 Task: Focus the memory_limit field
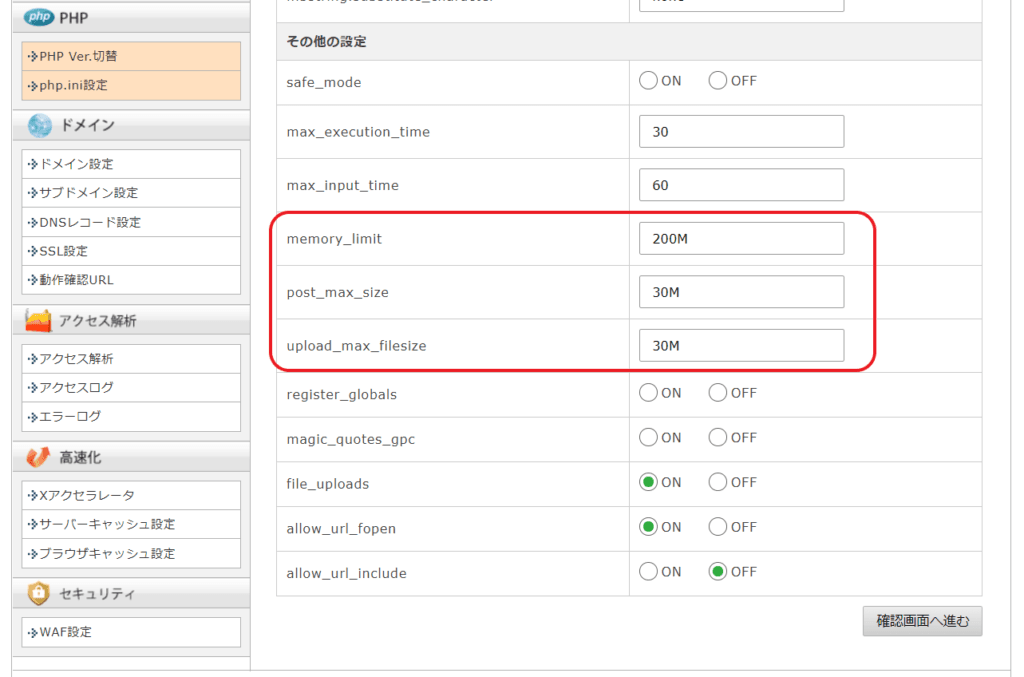click(x=741, y=238)
